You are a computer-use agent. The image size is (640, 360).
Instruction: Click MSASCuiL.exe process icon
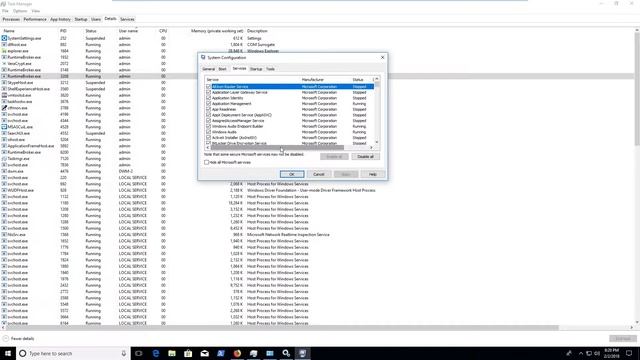(4, 127)
